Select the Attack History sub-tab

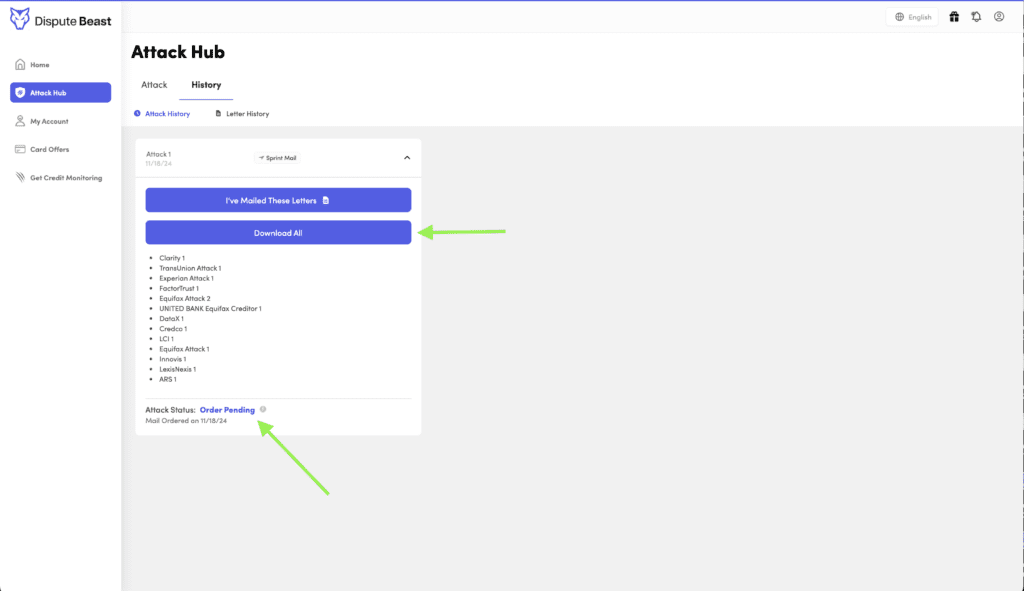pyautogui.click(x=162, y=114)
